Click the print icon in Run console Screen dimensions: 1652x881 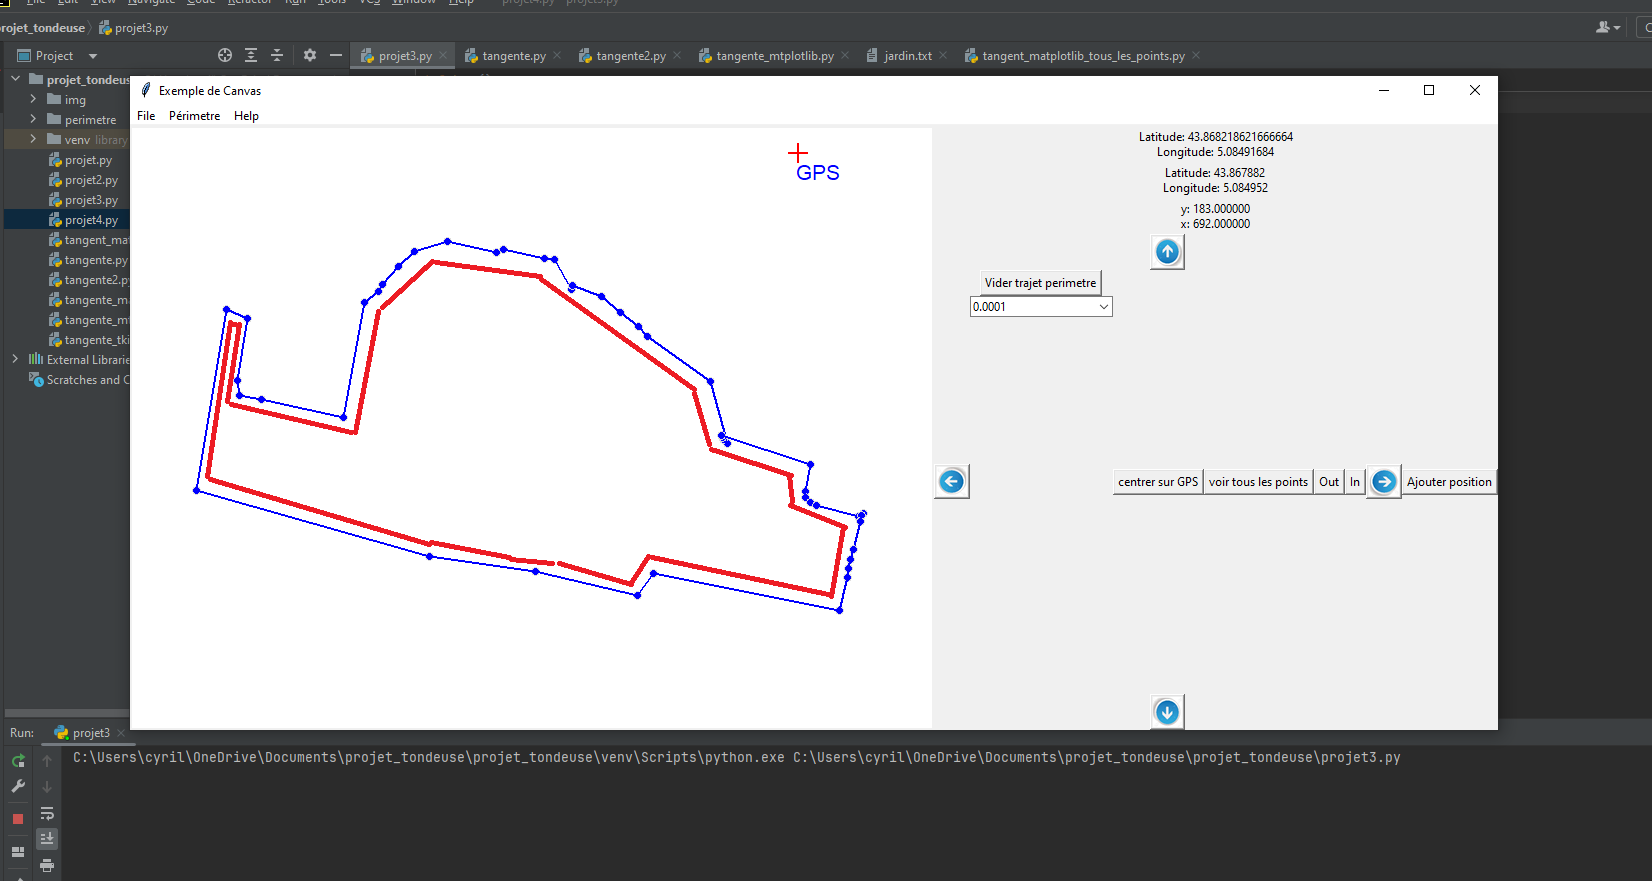point(47,865)
